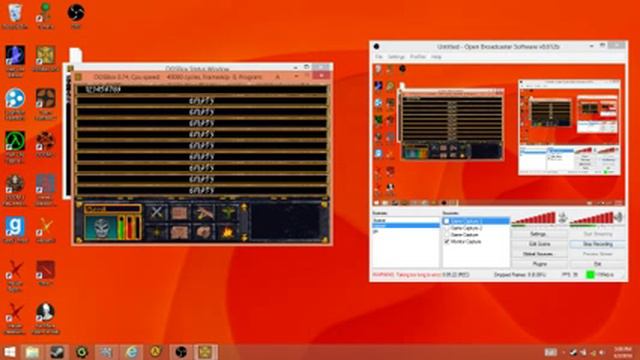640x360 pixels.
Task: Switch to OBS from the taskbar
Action: [x=181, y=352]
